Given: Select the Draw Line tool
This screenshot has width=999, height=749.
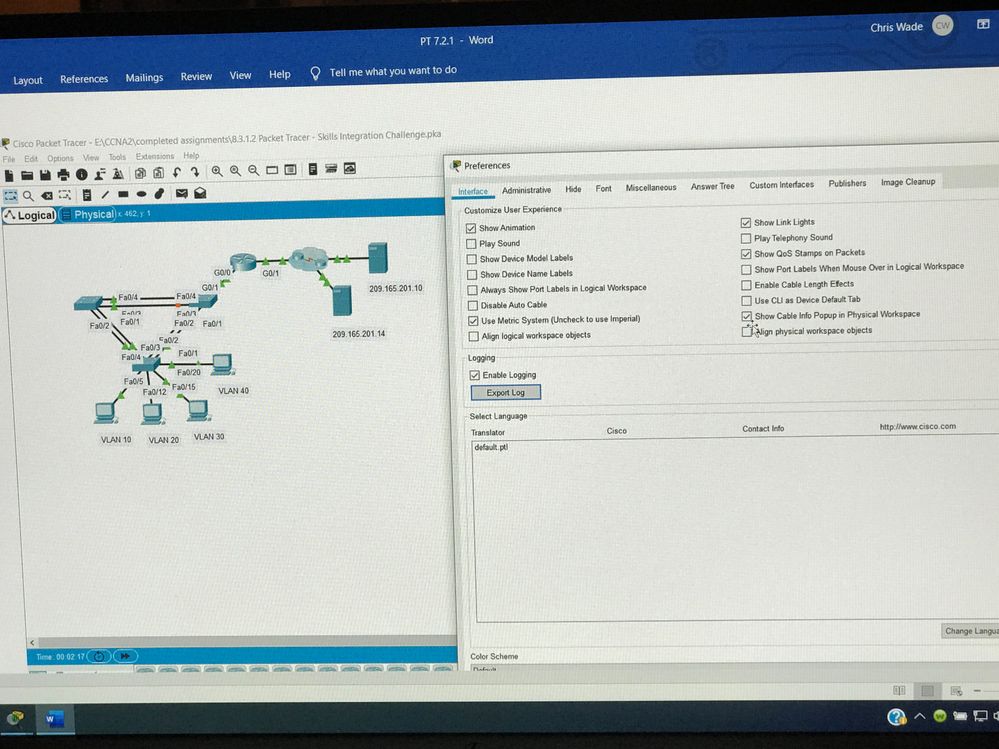Looking at the screenshot, I should [104, 194].
